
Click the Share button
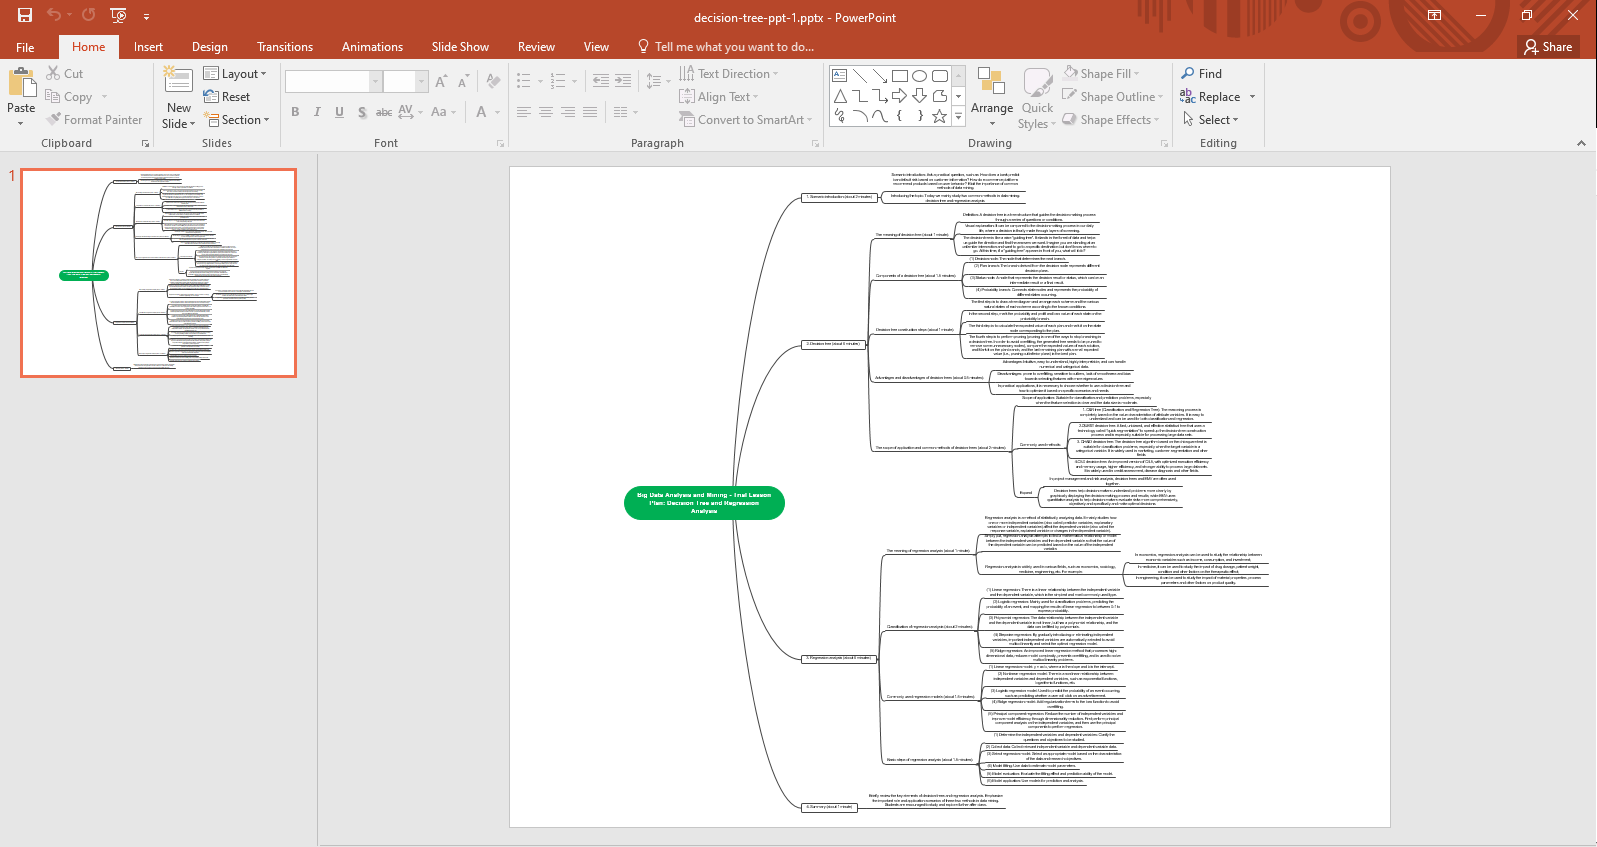click(x=1548, y=47)
